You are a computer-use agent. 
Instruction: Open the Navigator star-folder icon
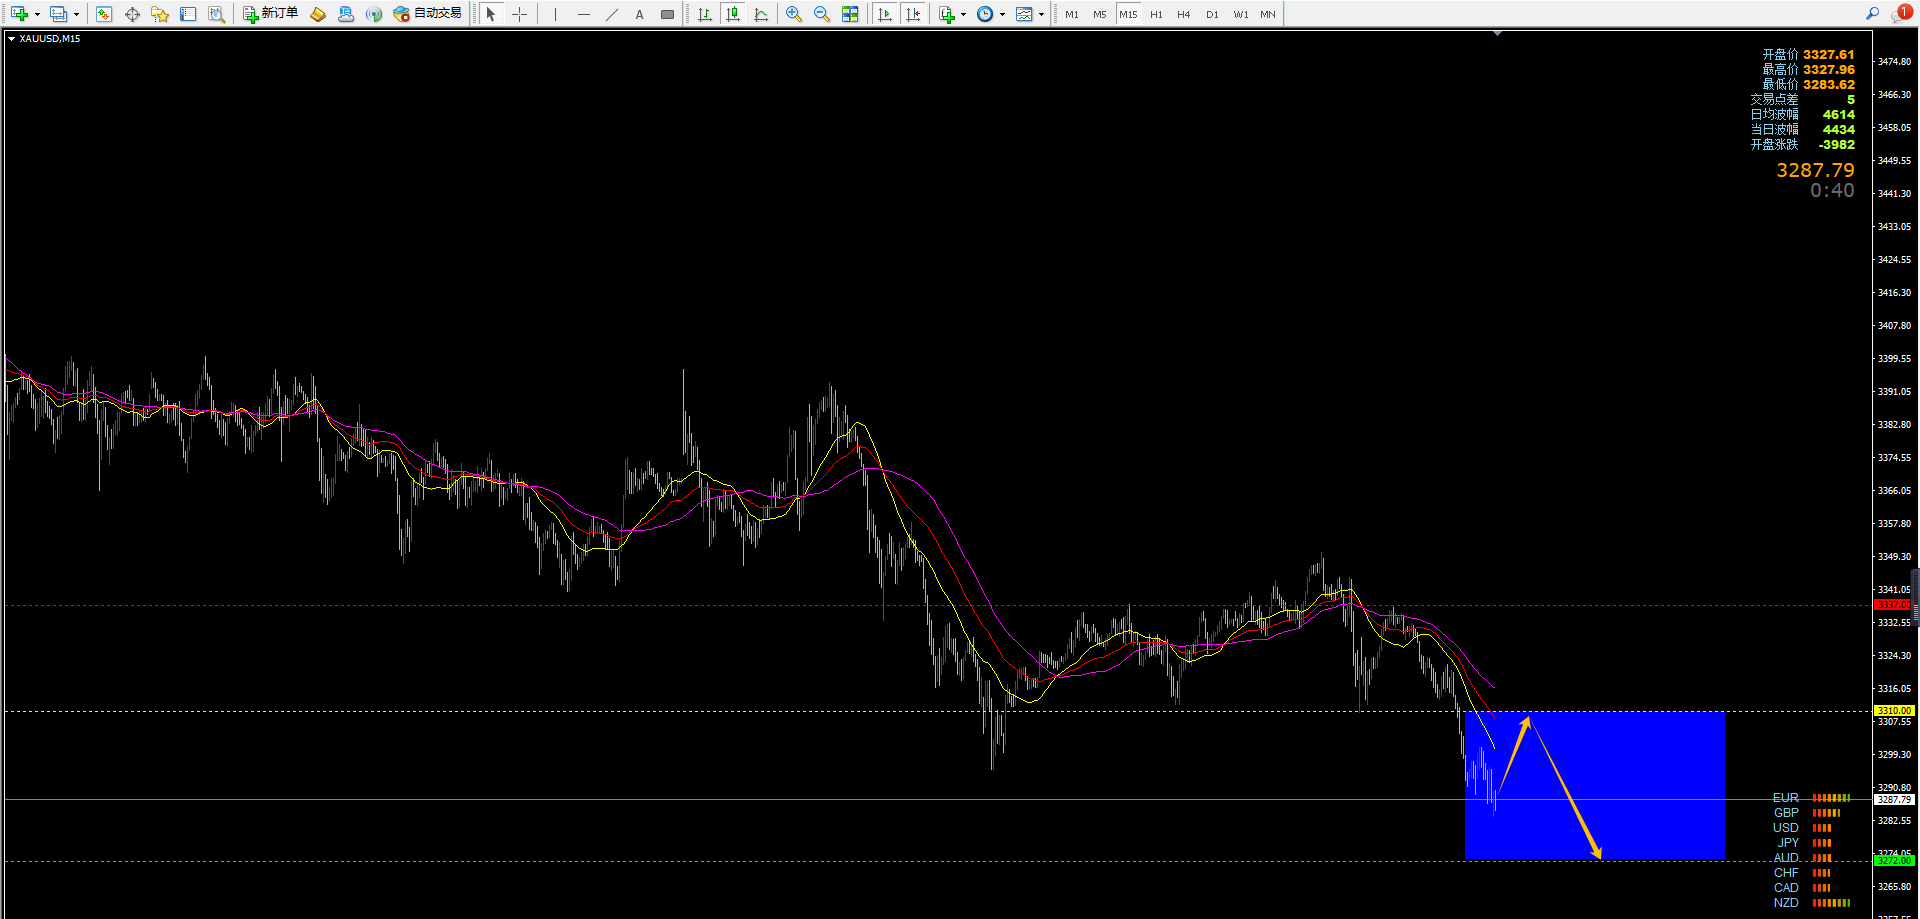click(160, 14)
